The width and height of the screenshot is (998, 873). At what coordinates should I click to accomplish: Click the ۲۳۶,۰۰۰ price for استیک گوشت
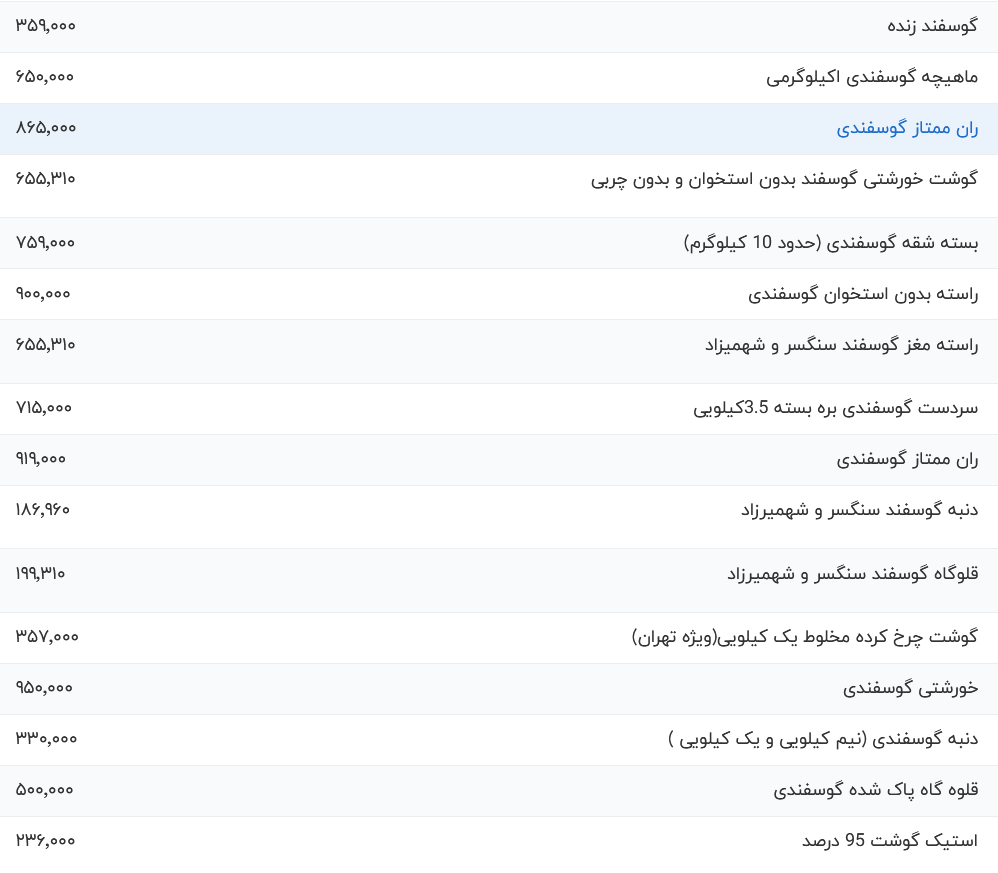point(46,841)
